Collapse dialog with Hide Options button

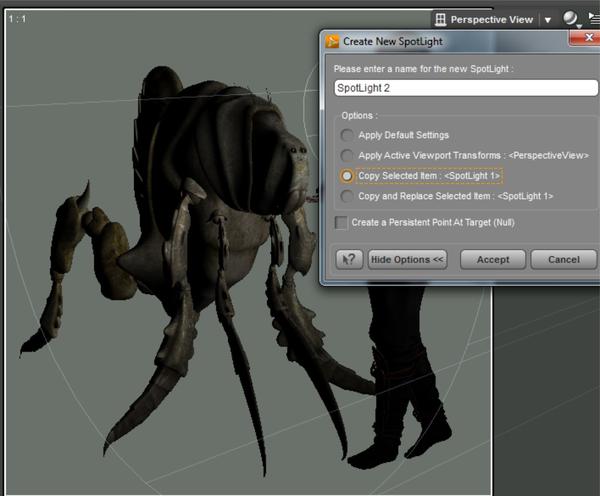pos(408,259)
